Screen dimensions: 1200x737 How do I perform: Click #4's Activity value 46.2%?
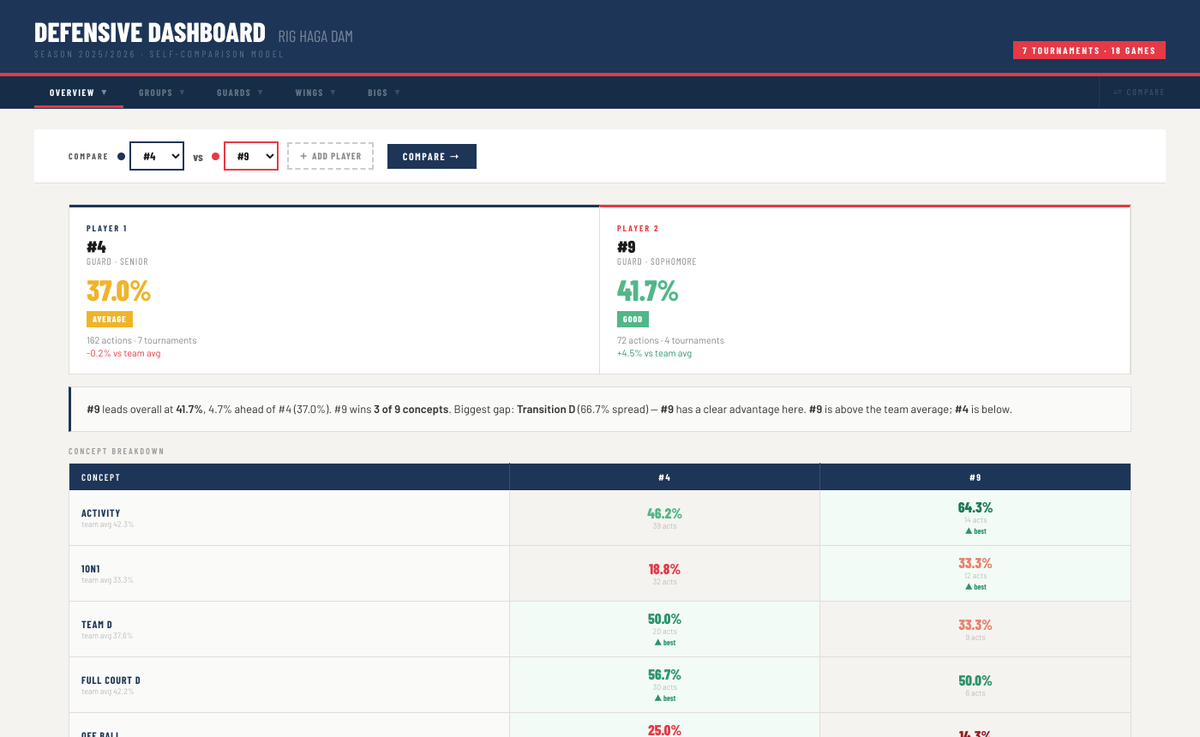[x=664, y=513]
